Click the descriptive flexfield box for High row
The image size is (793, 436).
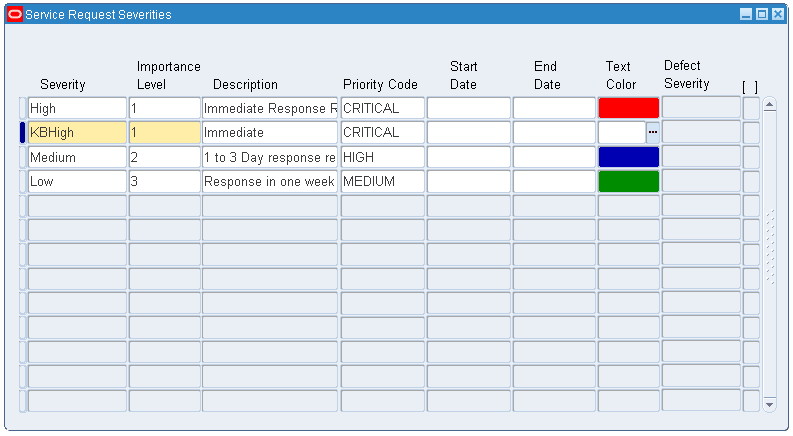pos(751,108)
